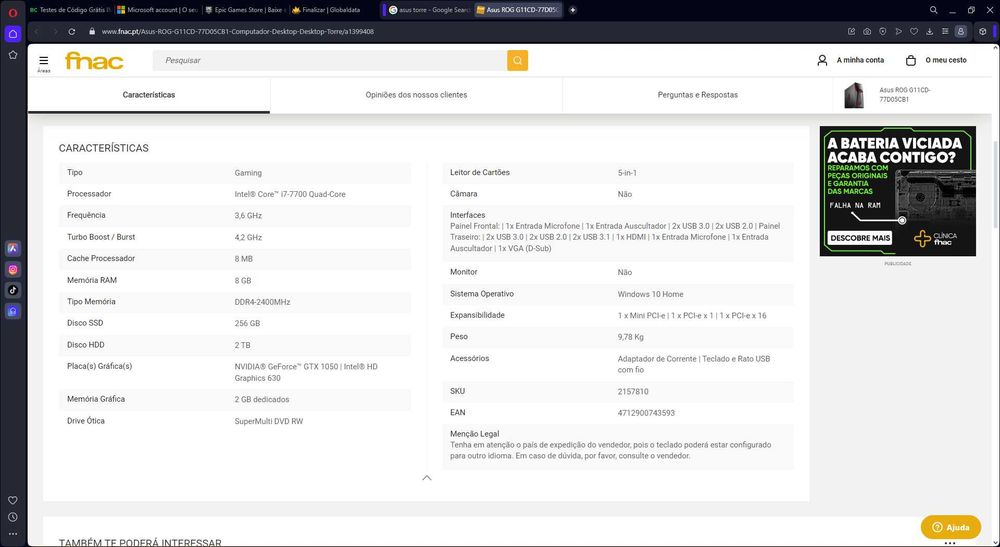The height and width of the screenshot is (547, 1000).
Task: Open the Opera main menu logo
Action: tap(13, 11)
